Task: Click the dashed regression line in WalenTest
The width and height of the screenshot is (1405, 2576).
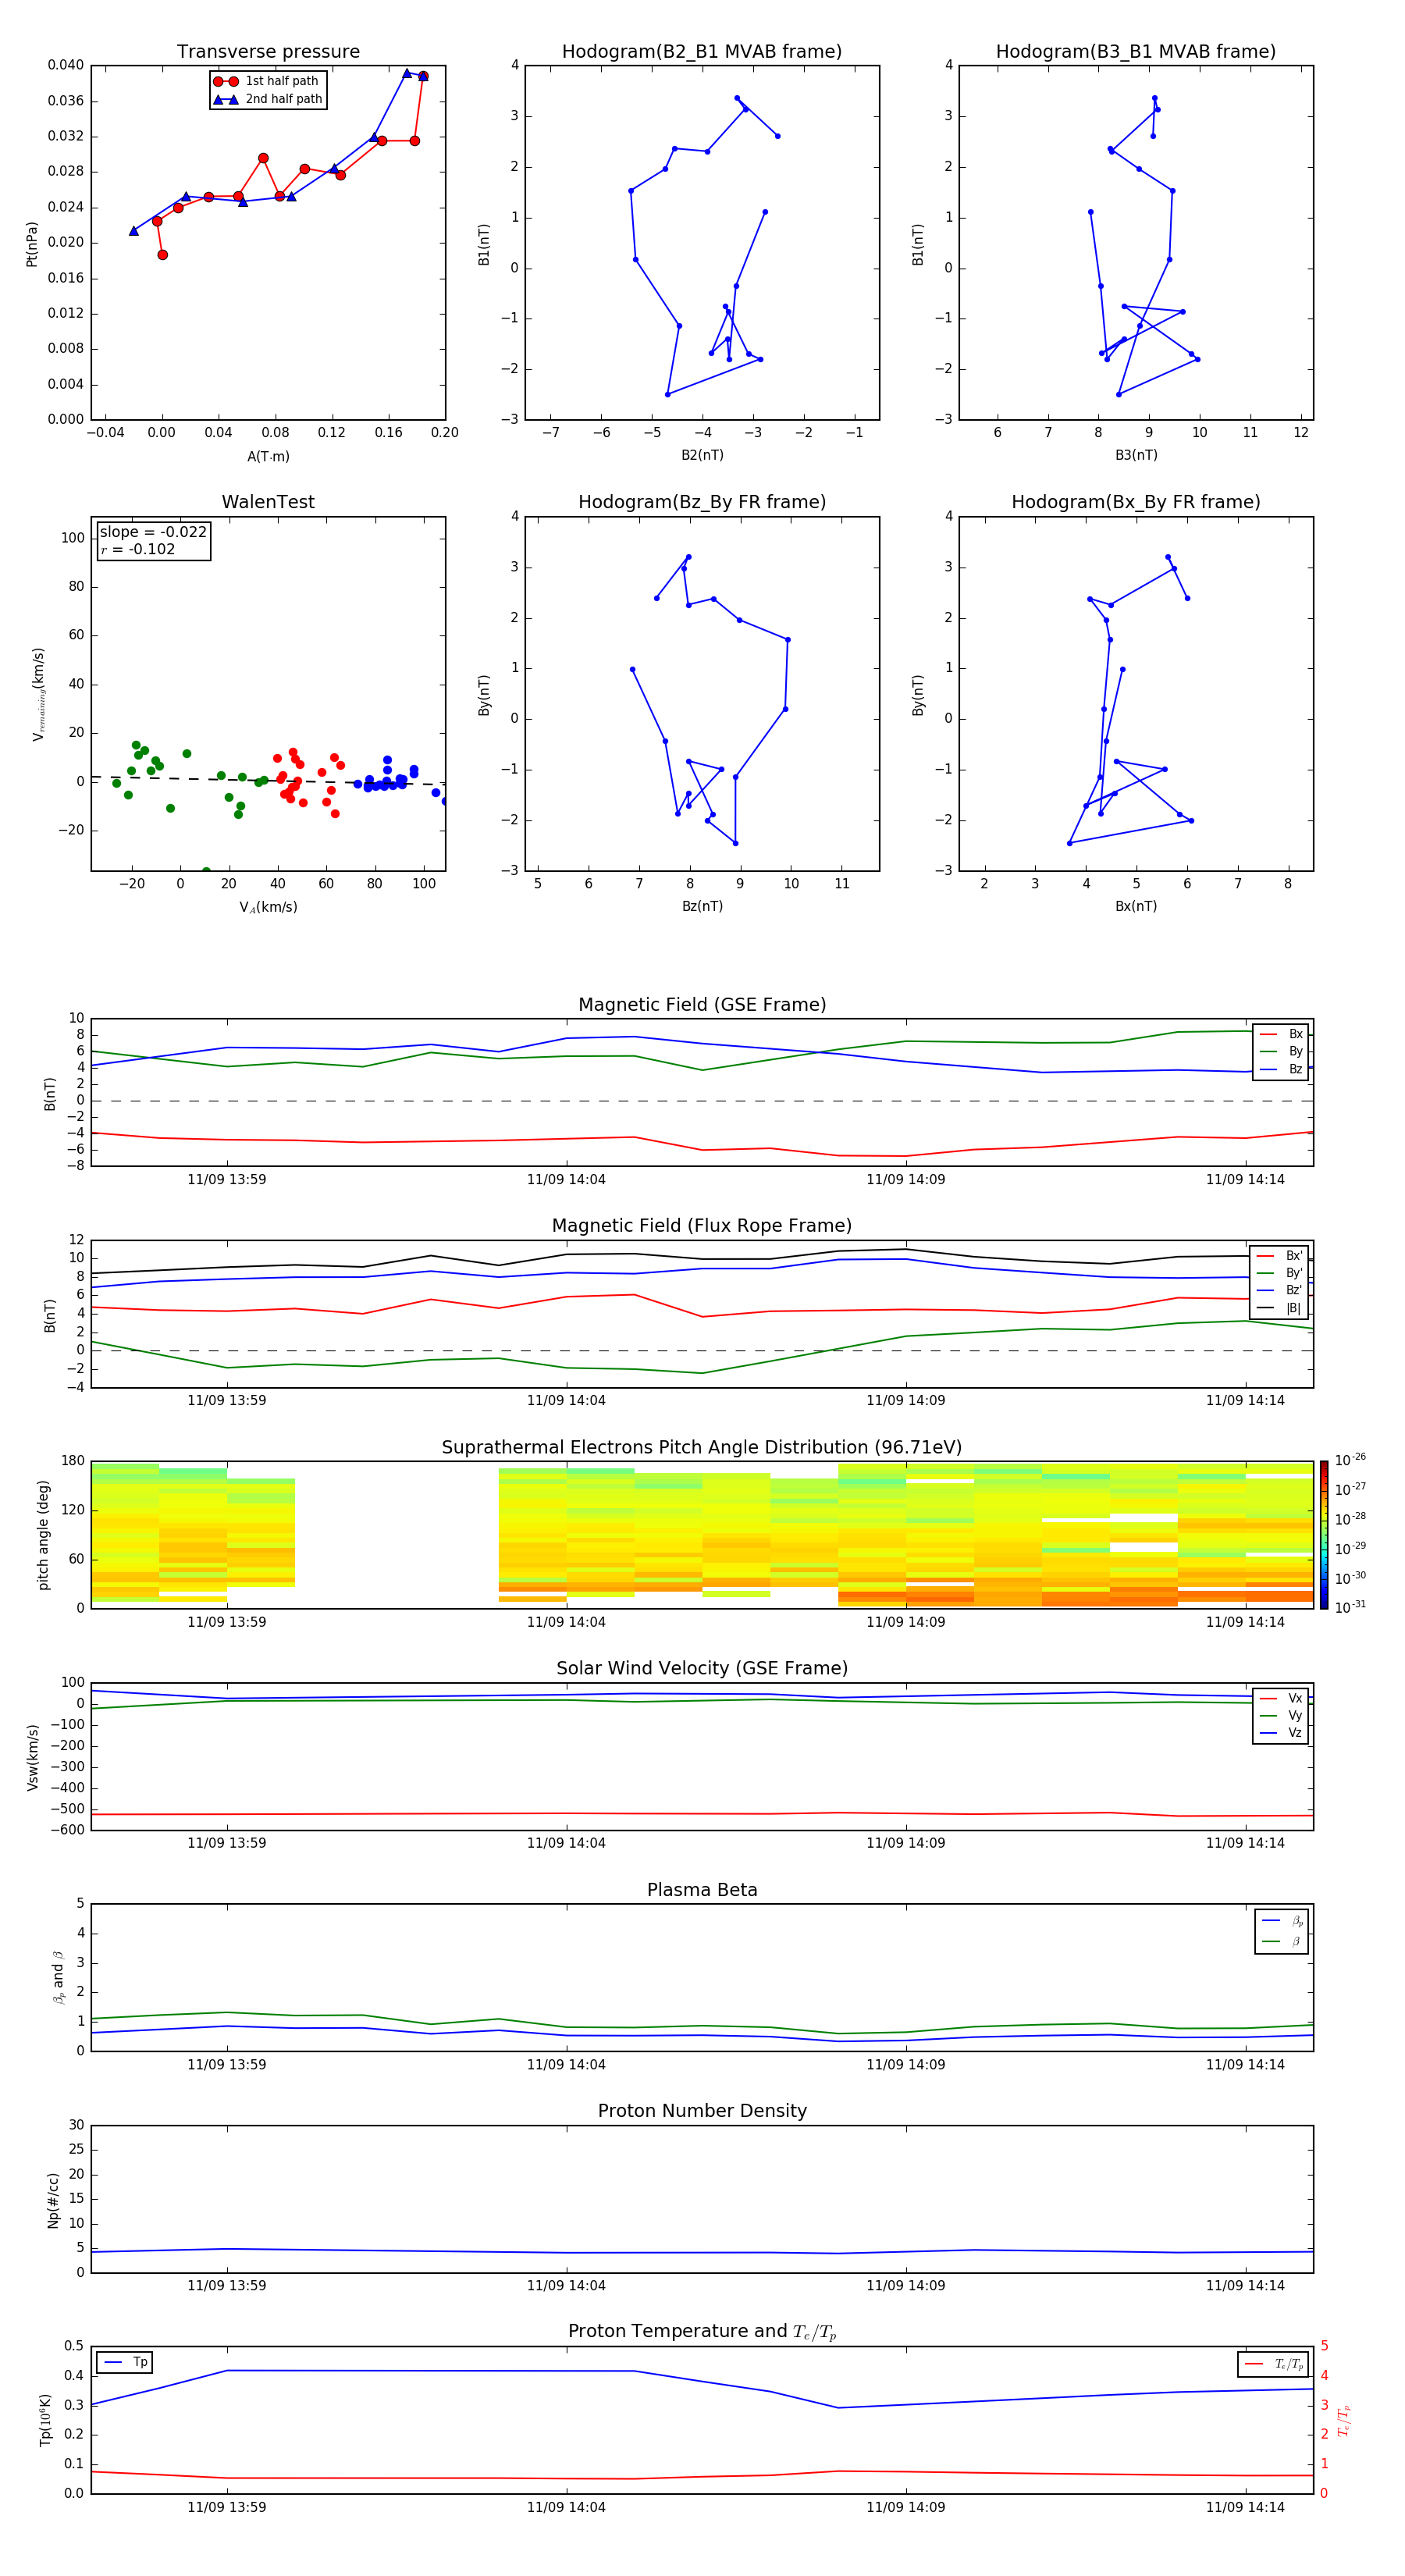Action: 268,780
